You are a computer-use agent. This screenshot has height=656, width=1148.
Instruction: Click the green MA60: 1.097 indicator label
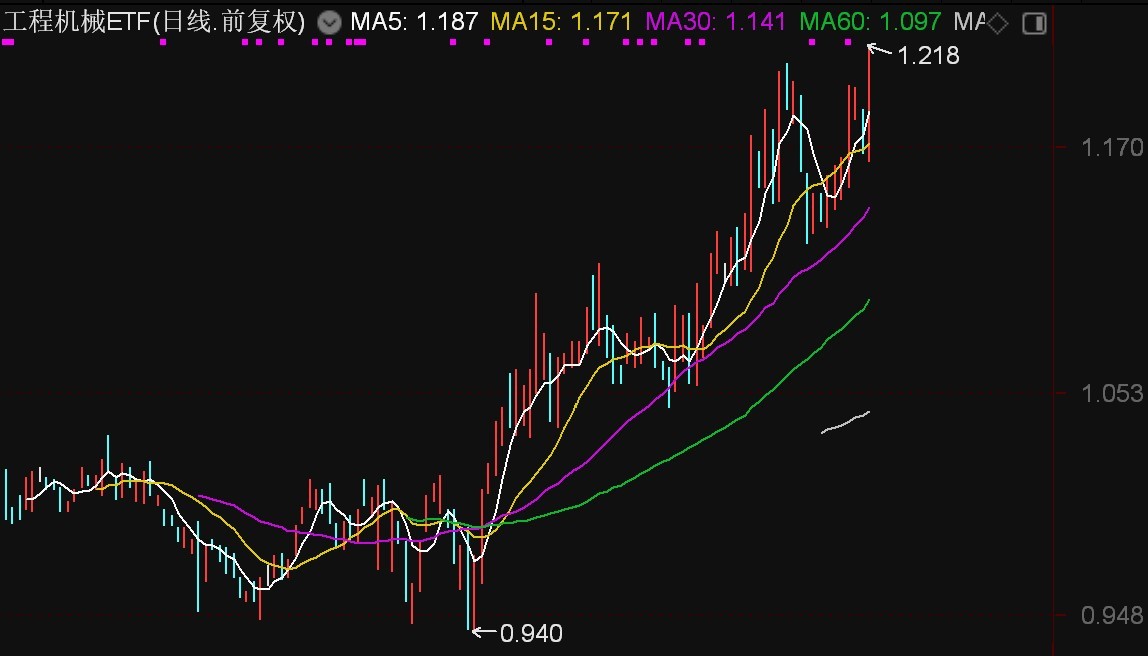click(x=871, y=22)
